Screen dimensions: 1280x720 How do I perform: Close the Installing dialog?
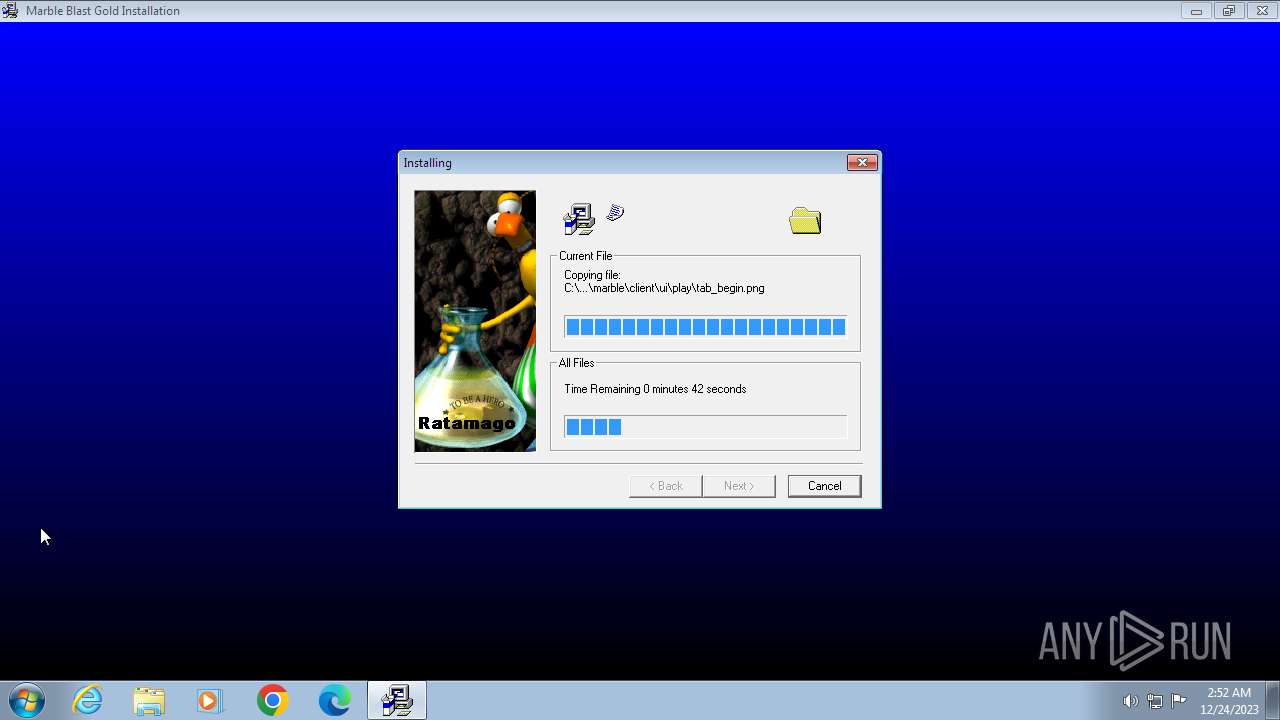pyautogui.click(x=862, y=163)
